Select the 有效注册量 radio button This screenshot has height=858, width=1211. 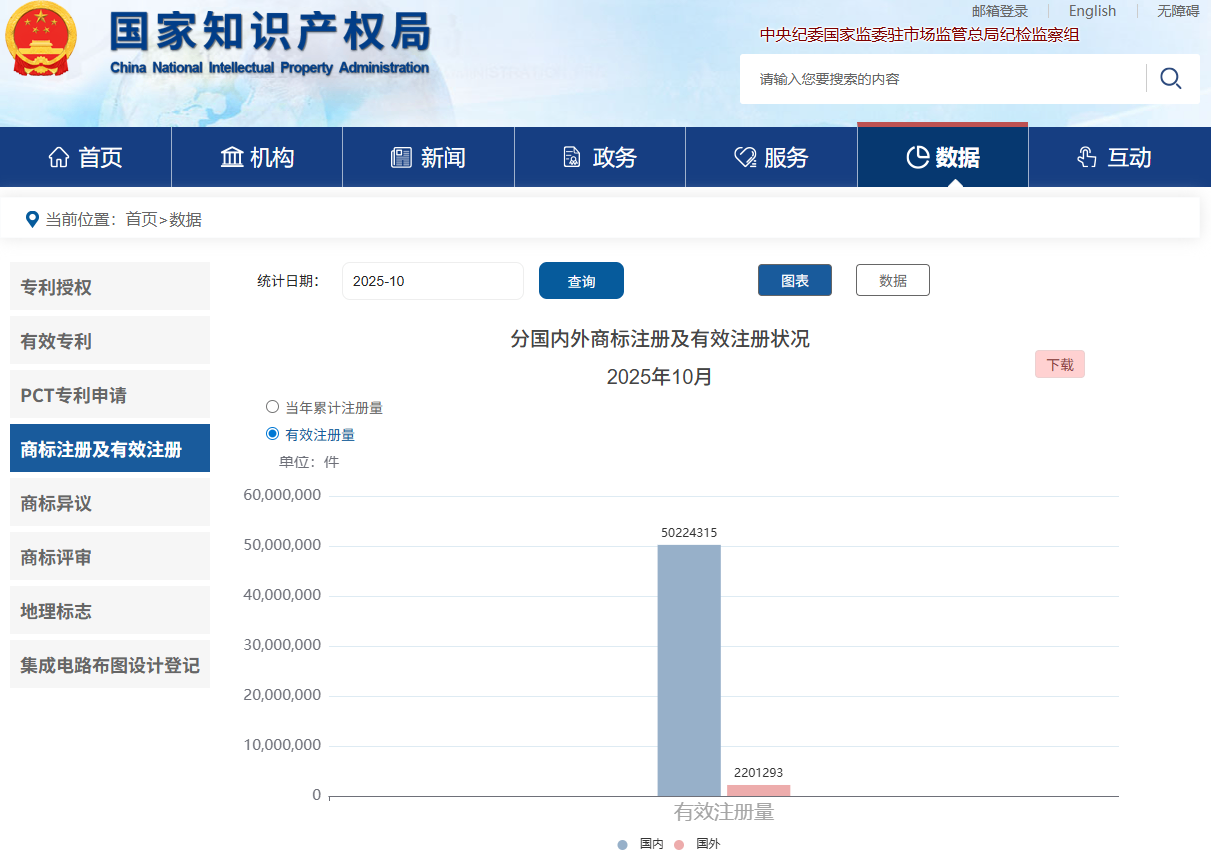pyautogui.click(x=272, y=434)
